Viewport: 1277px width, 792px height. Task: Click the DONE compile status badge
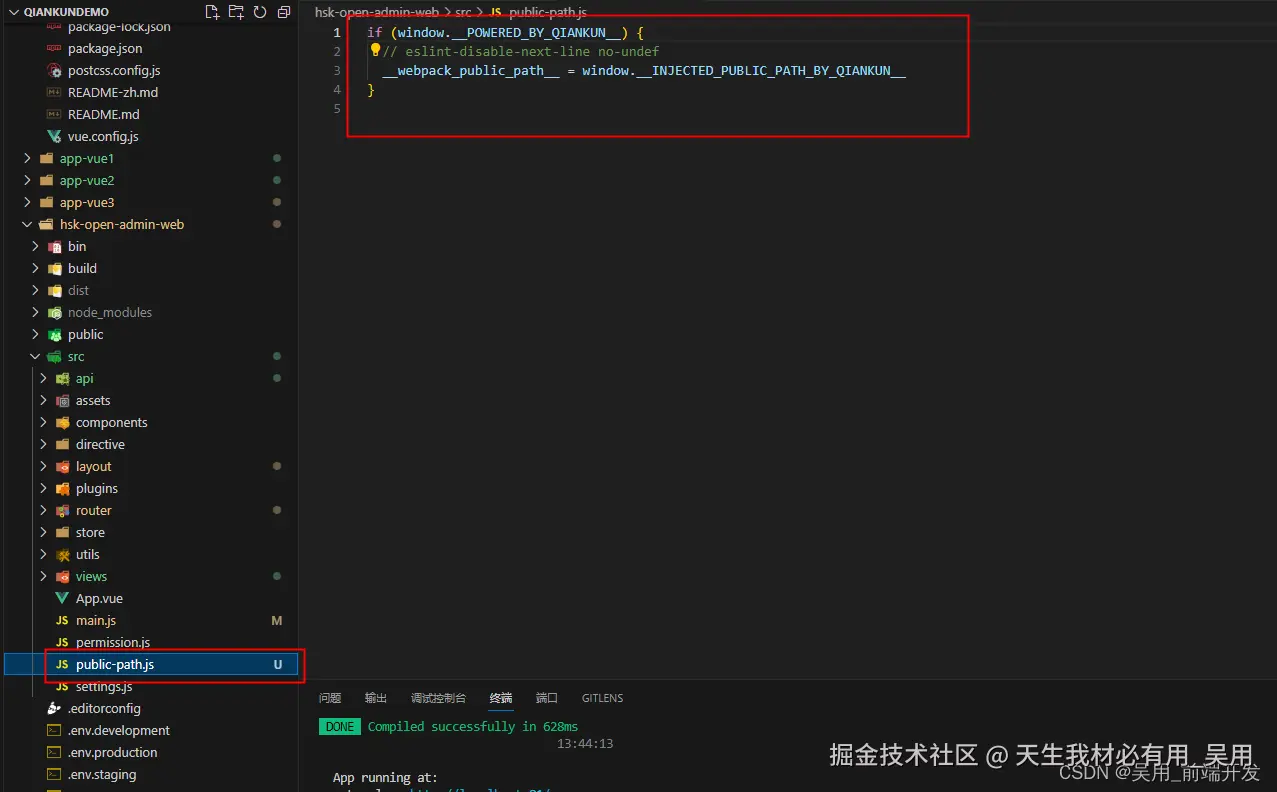[339, 726]
